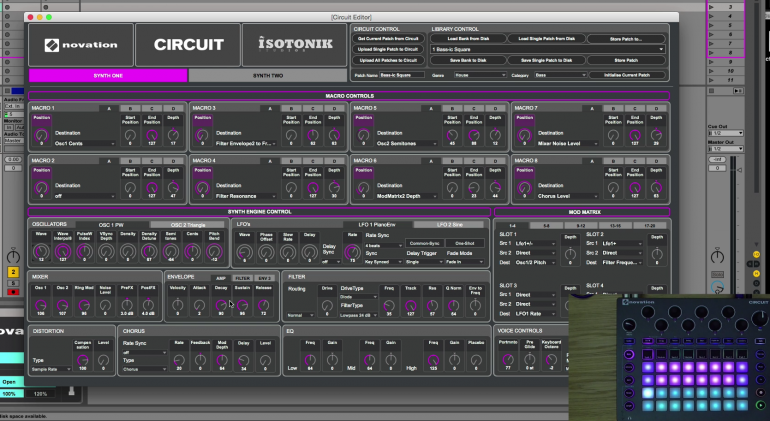Select macro 8 slot A
This screenshot has width=770, height=421.
point(592,161)
